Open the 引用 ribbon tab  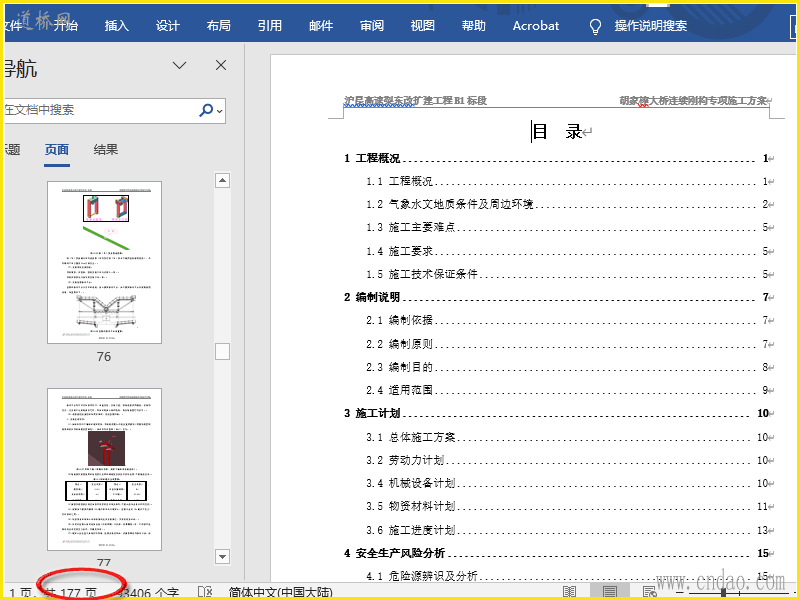click(269, 26)
